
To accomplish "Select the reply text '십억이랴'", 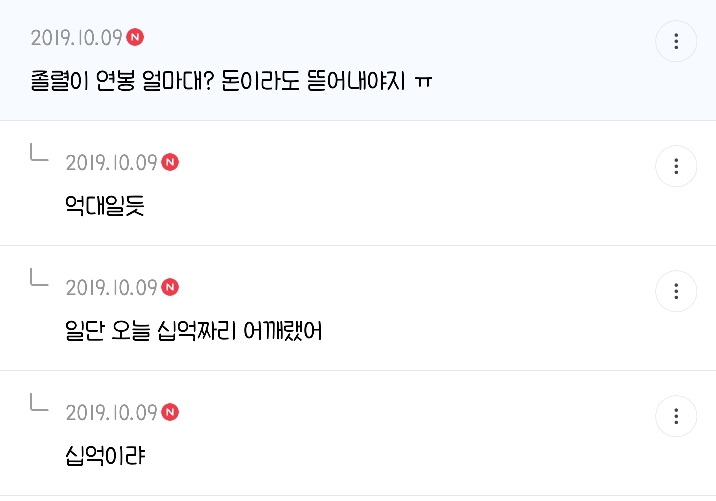I will (x=104, y=455).
